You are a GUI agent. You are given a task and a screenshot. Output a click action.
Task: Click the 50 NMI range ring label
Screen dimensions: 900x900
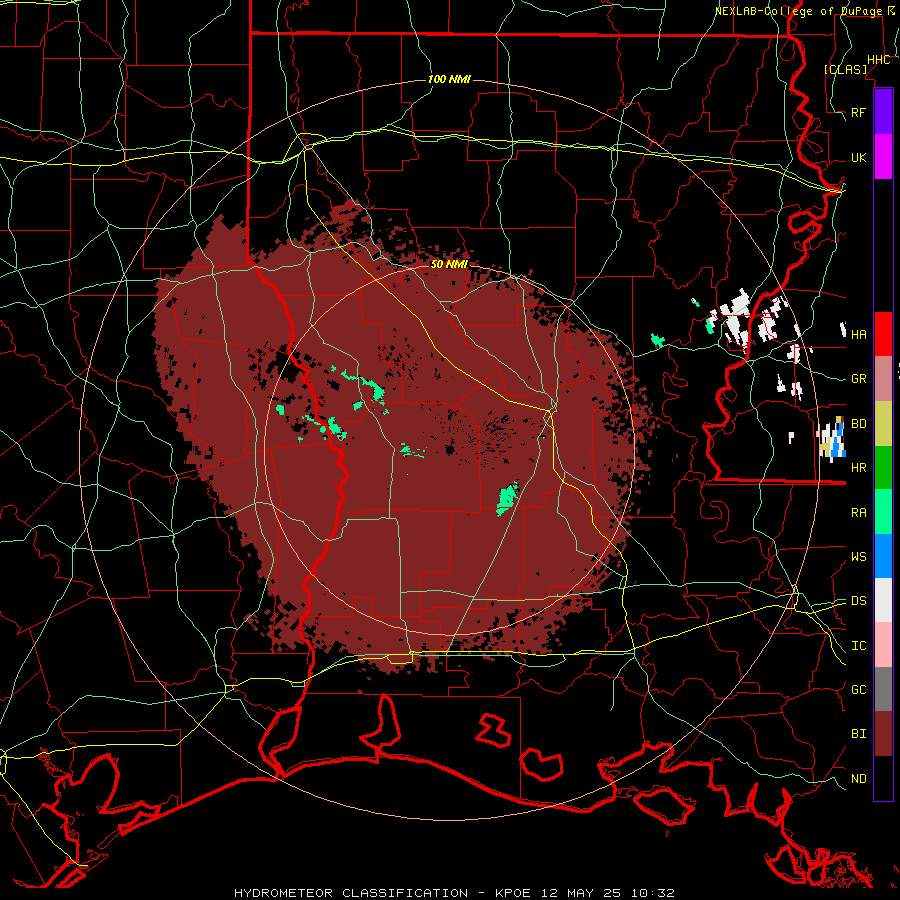tap(449, 264)
